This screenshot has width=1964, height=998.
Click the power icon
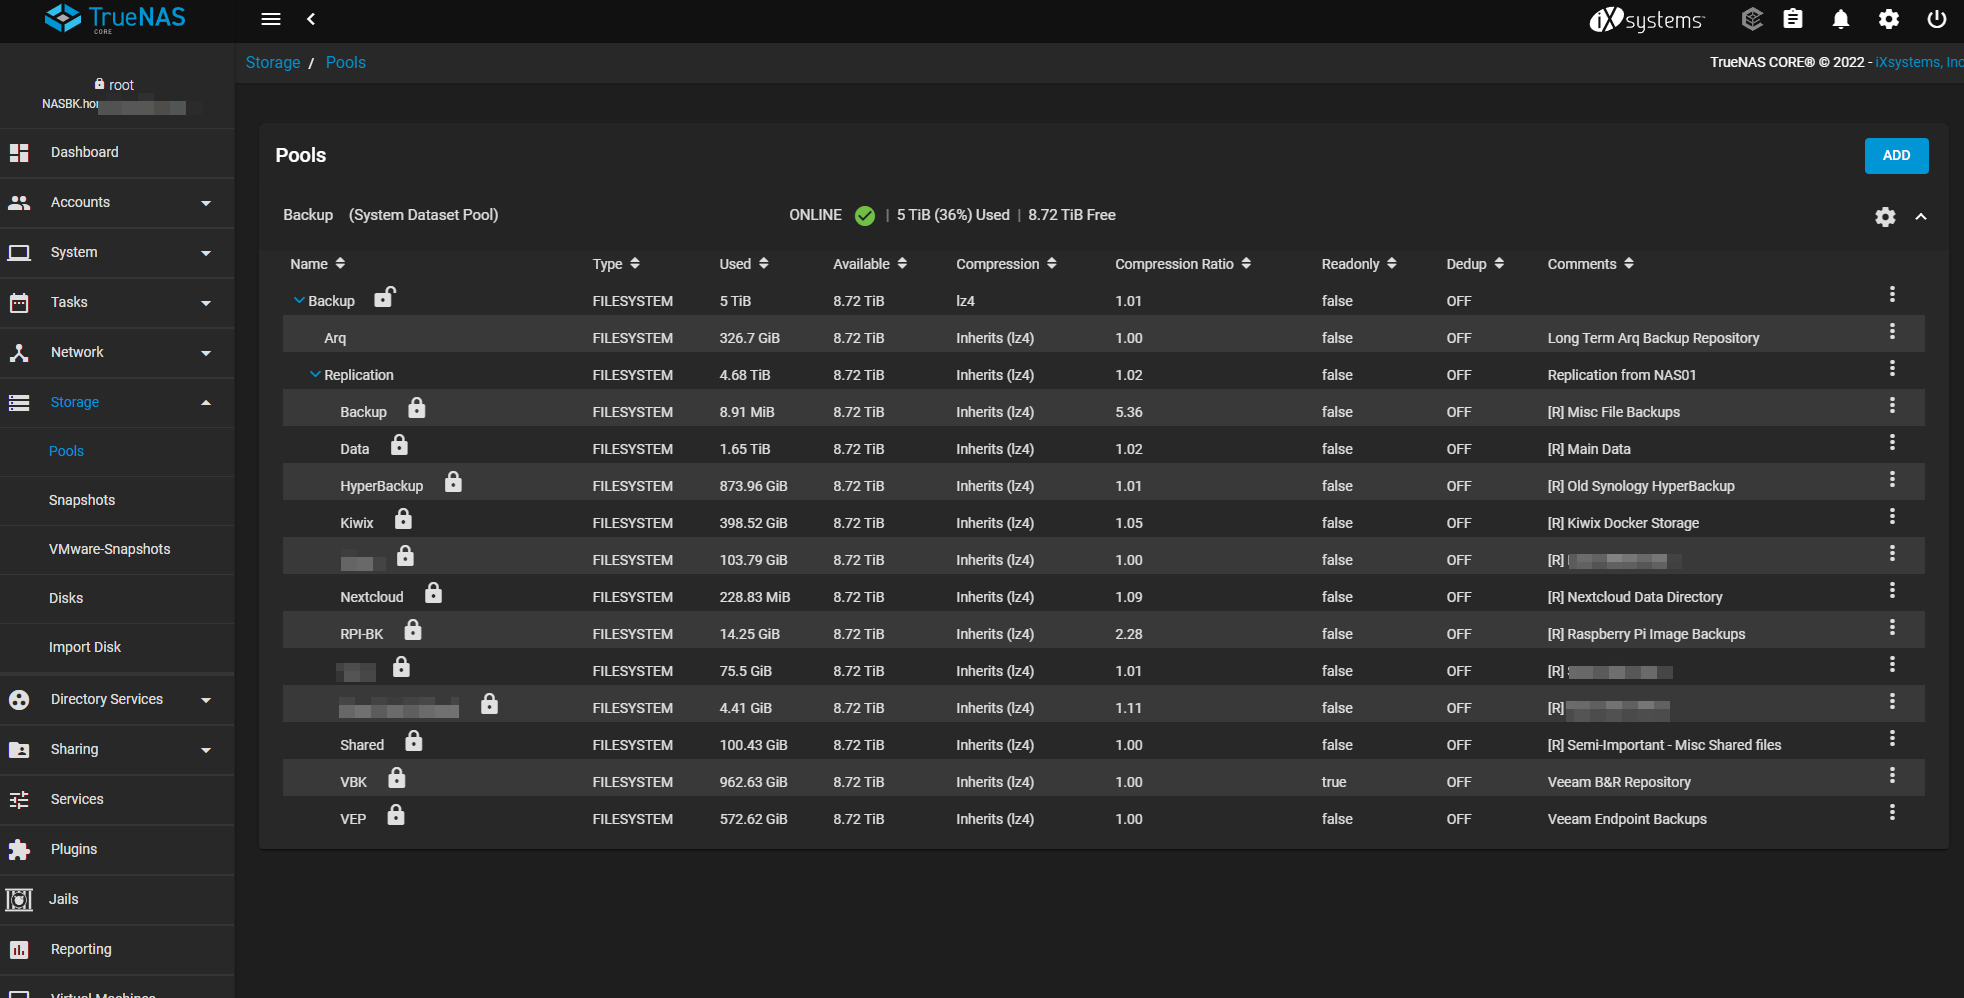click(1937, 19)
